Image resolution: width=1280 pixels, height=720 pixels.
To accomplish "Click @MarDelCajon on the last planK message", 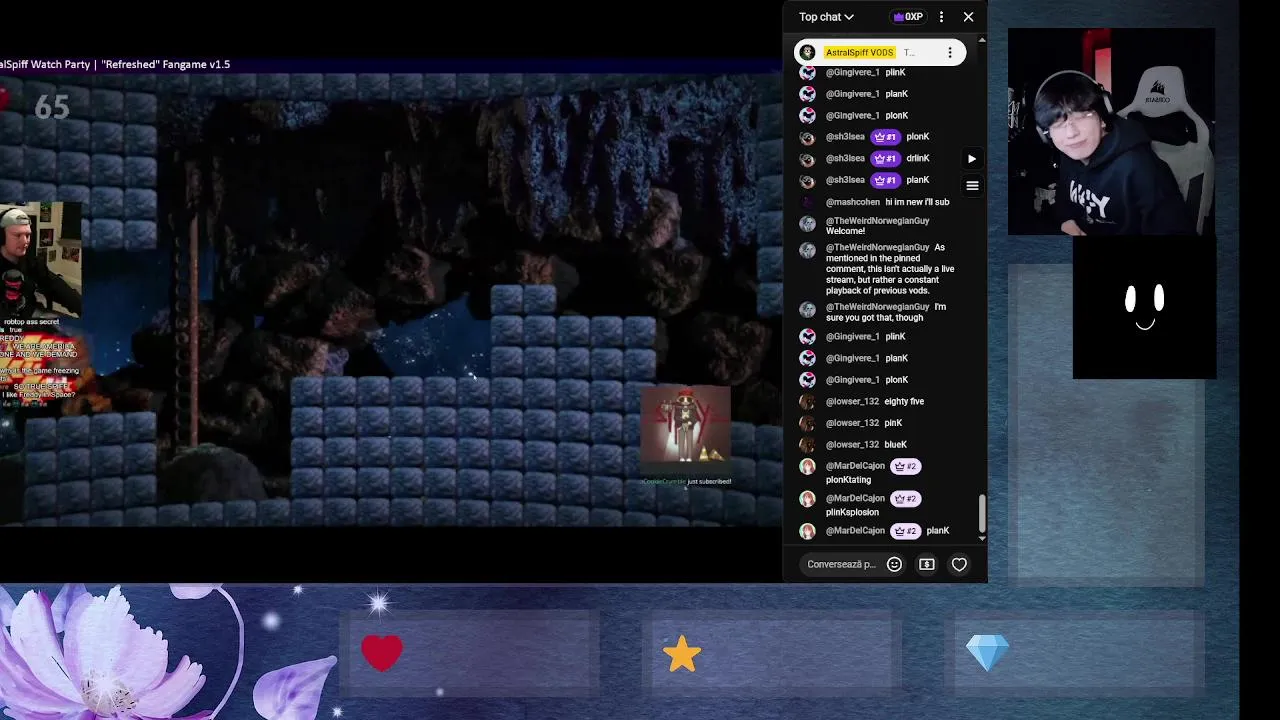I will coord(855,531).
